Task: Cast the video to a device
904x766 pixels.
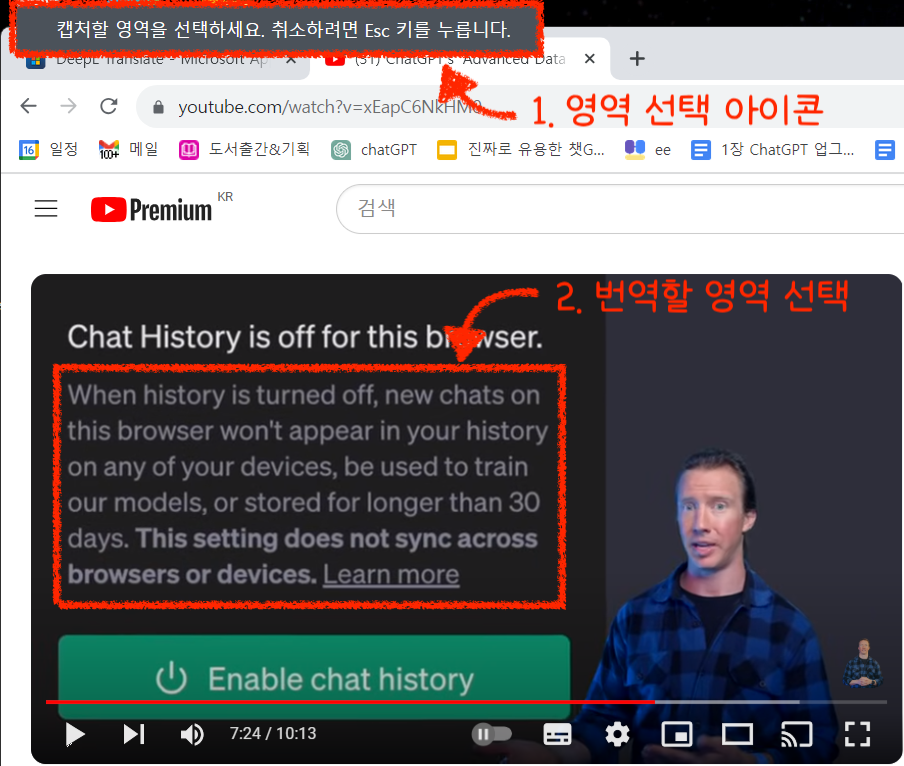Action: [797, 734]
